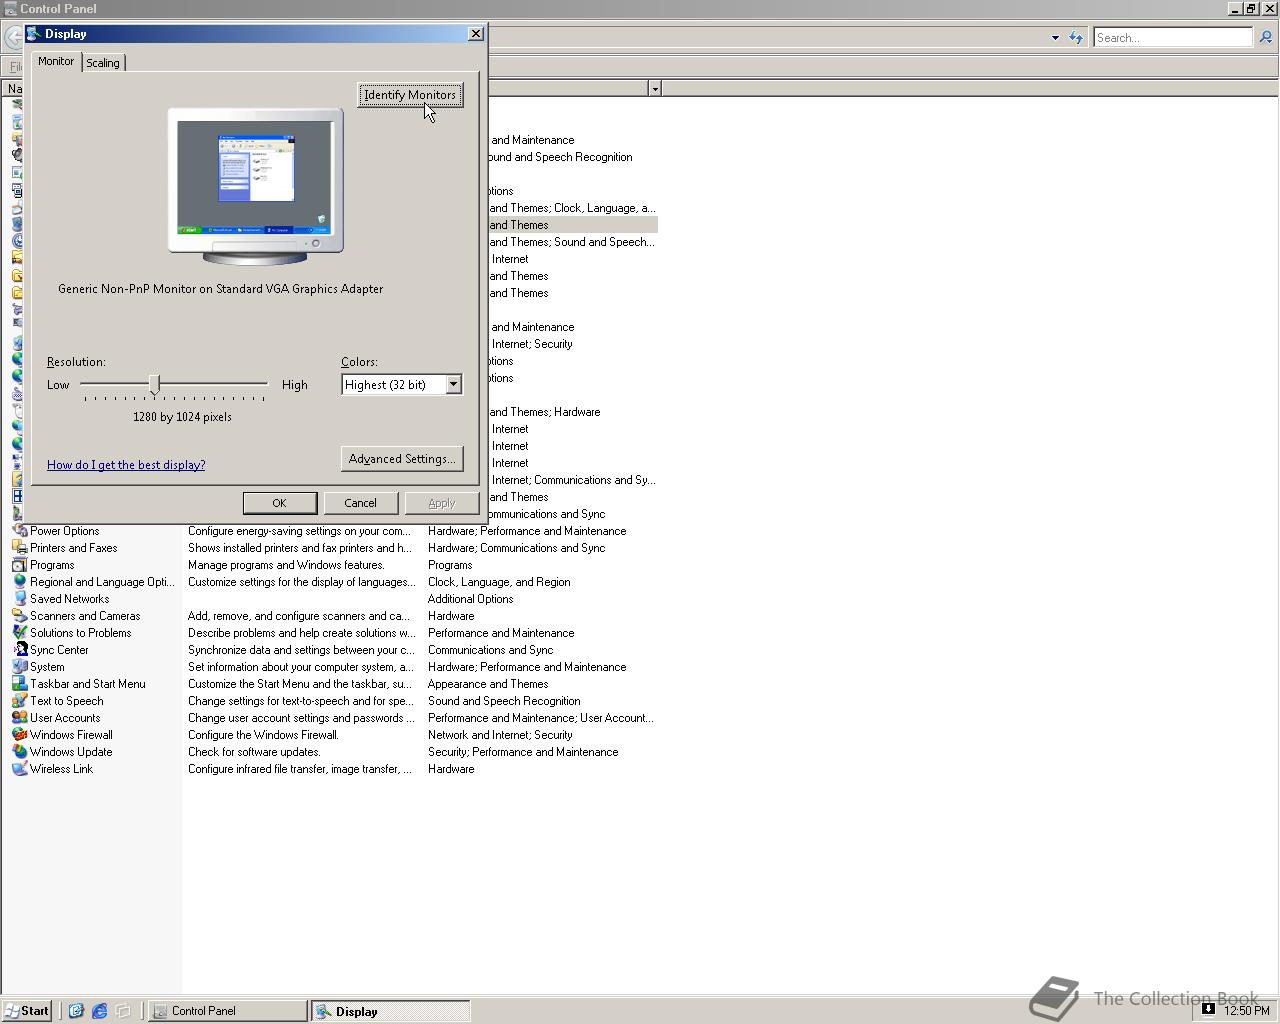Open Regional and Language Options icon
Viewport: 1280px width, 1024px height.
[x=19, y=582]
